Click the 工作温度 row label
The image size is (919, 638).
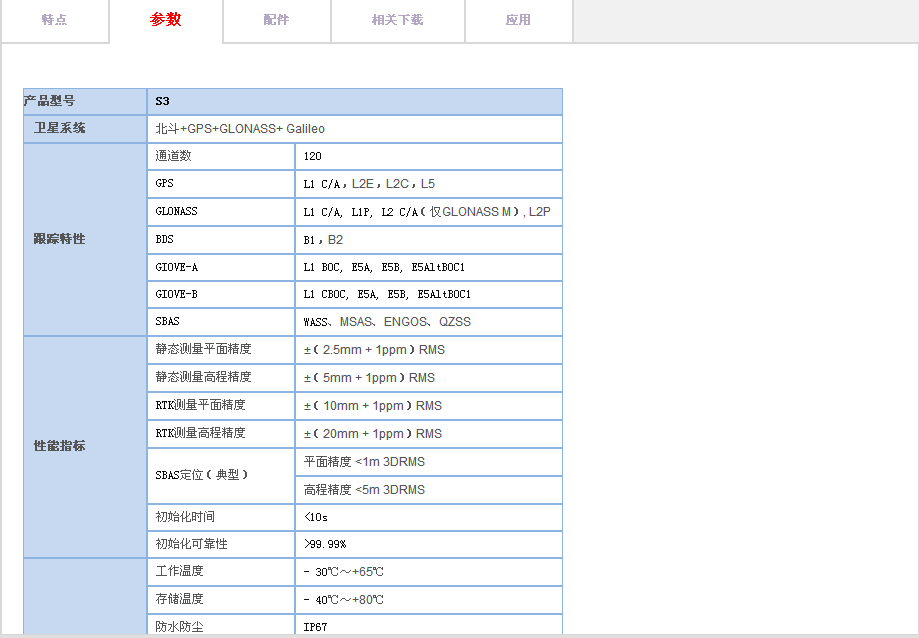point(179,571)
